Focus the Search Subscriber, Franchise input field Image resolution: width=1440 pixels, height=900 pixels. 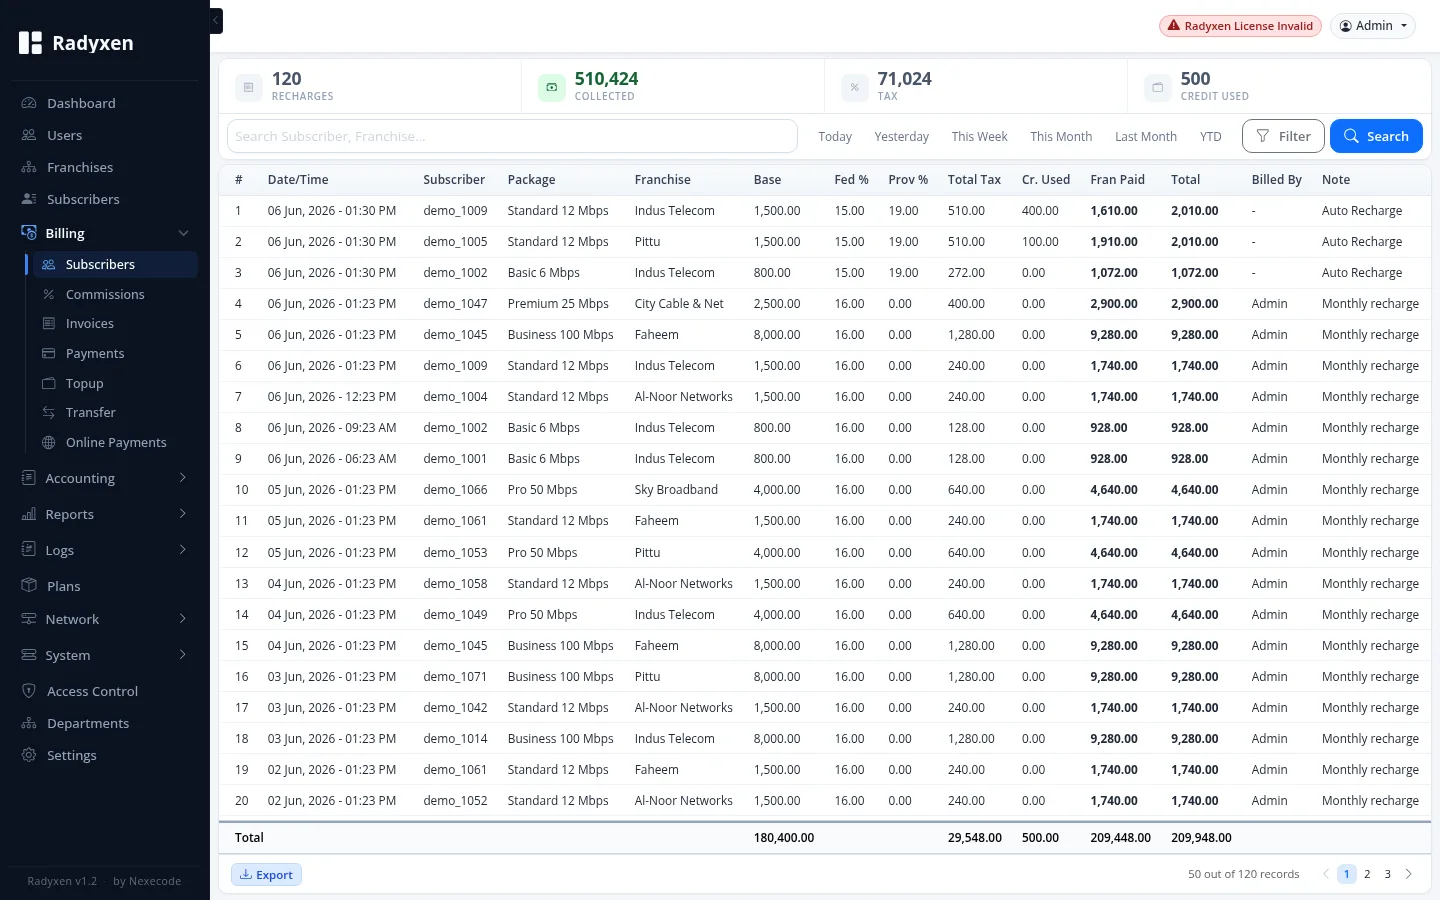[x=512, y=136]
